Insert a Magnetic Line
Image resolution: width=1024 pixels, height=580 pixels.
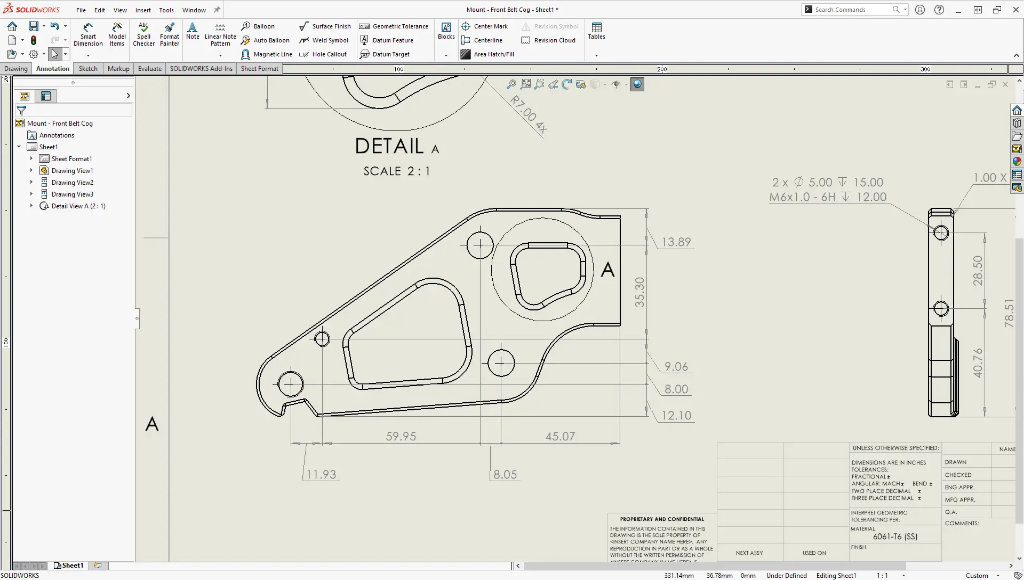pyautogui.click(x=266, y=54)
